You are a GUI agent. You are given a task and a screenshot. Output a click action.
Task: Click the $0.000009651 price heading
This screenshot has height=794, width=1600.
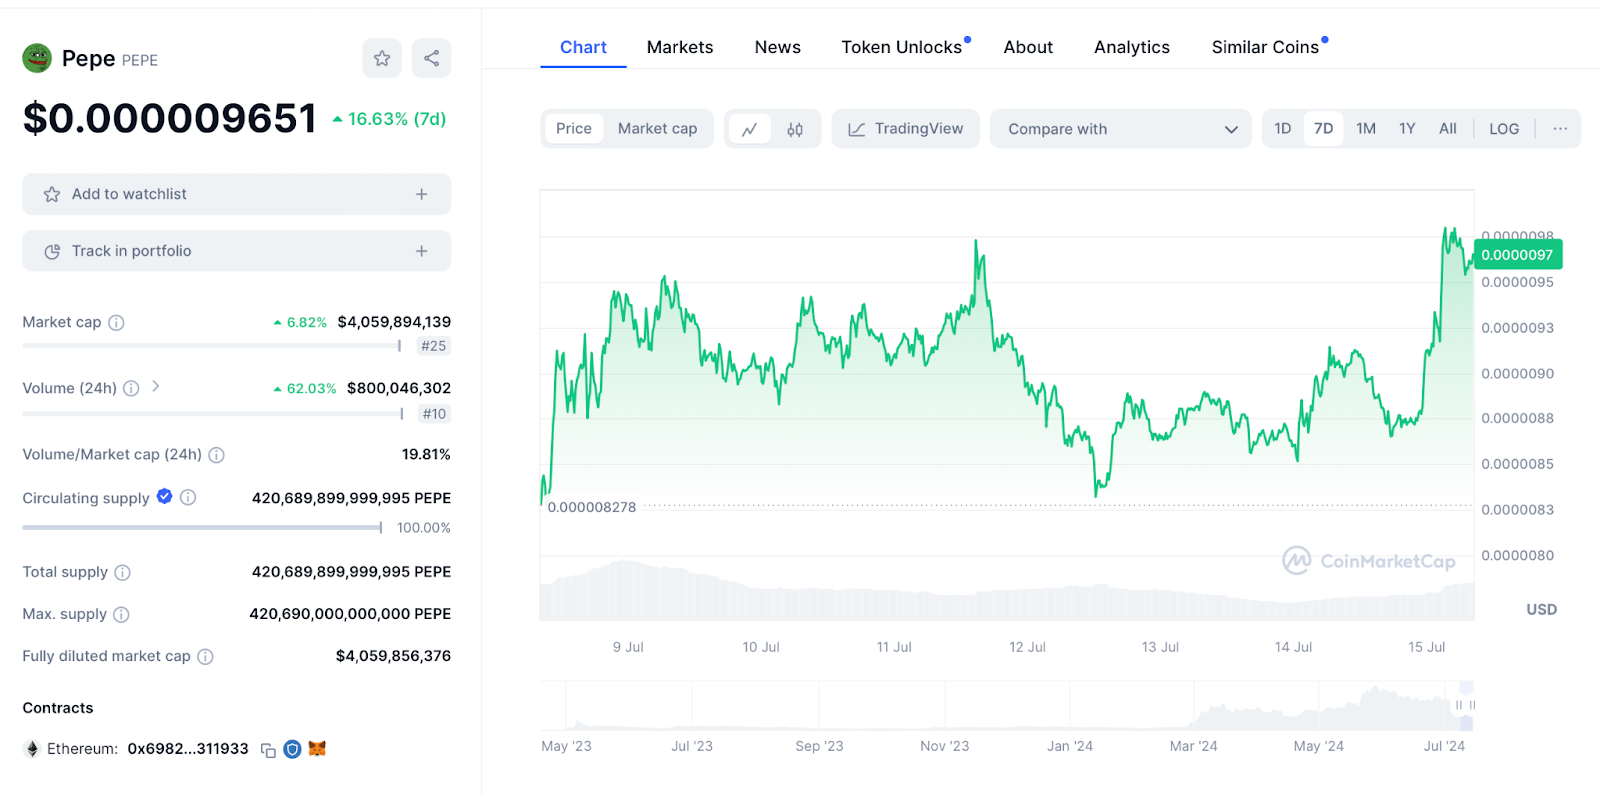[170, 118]
